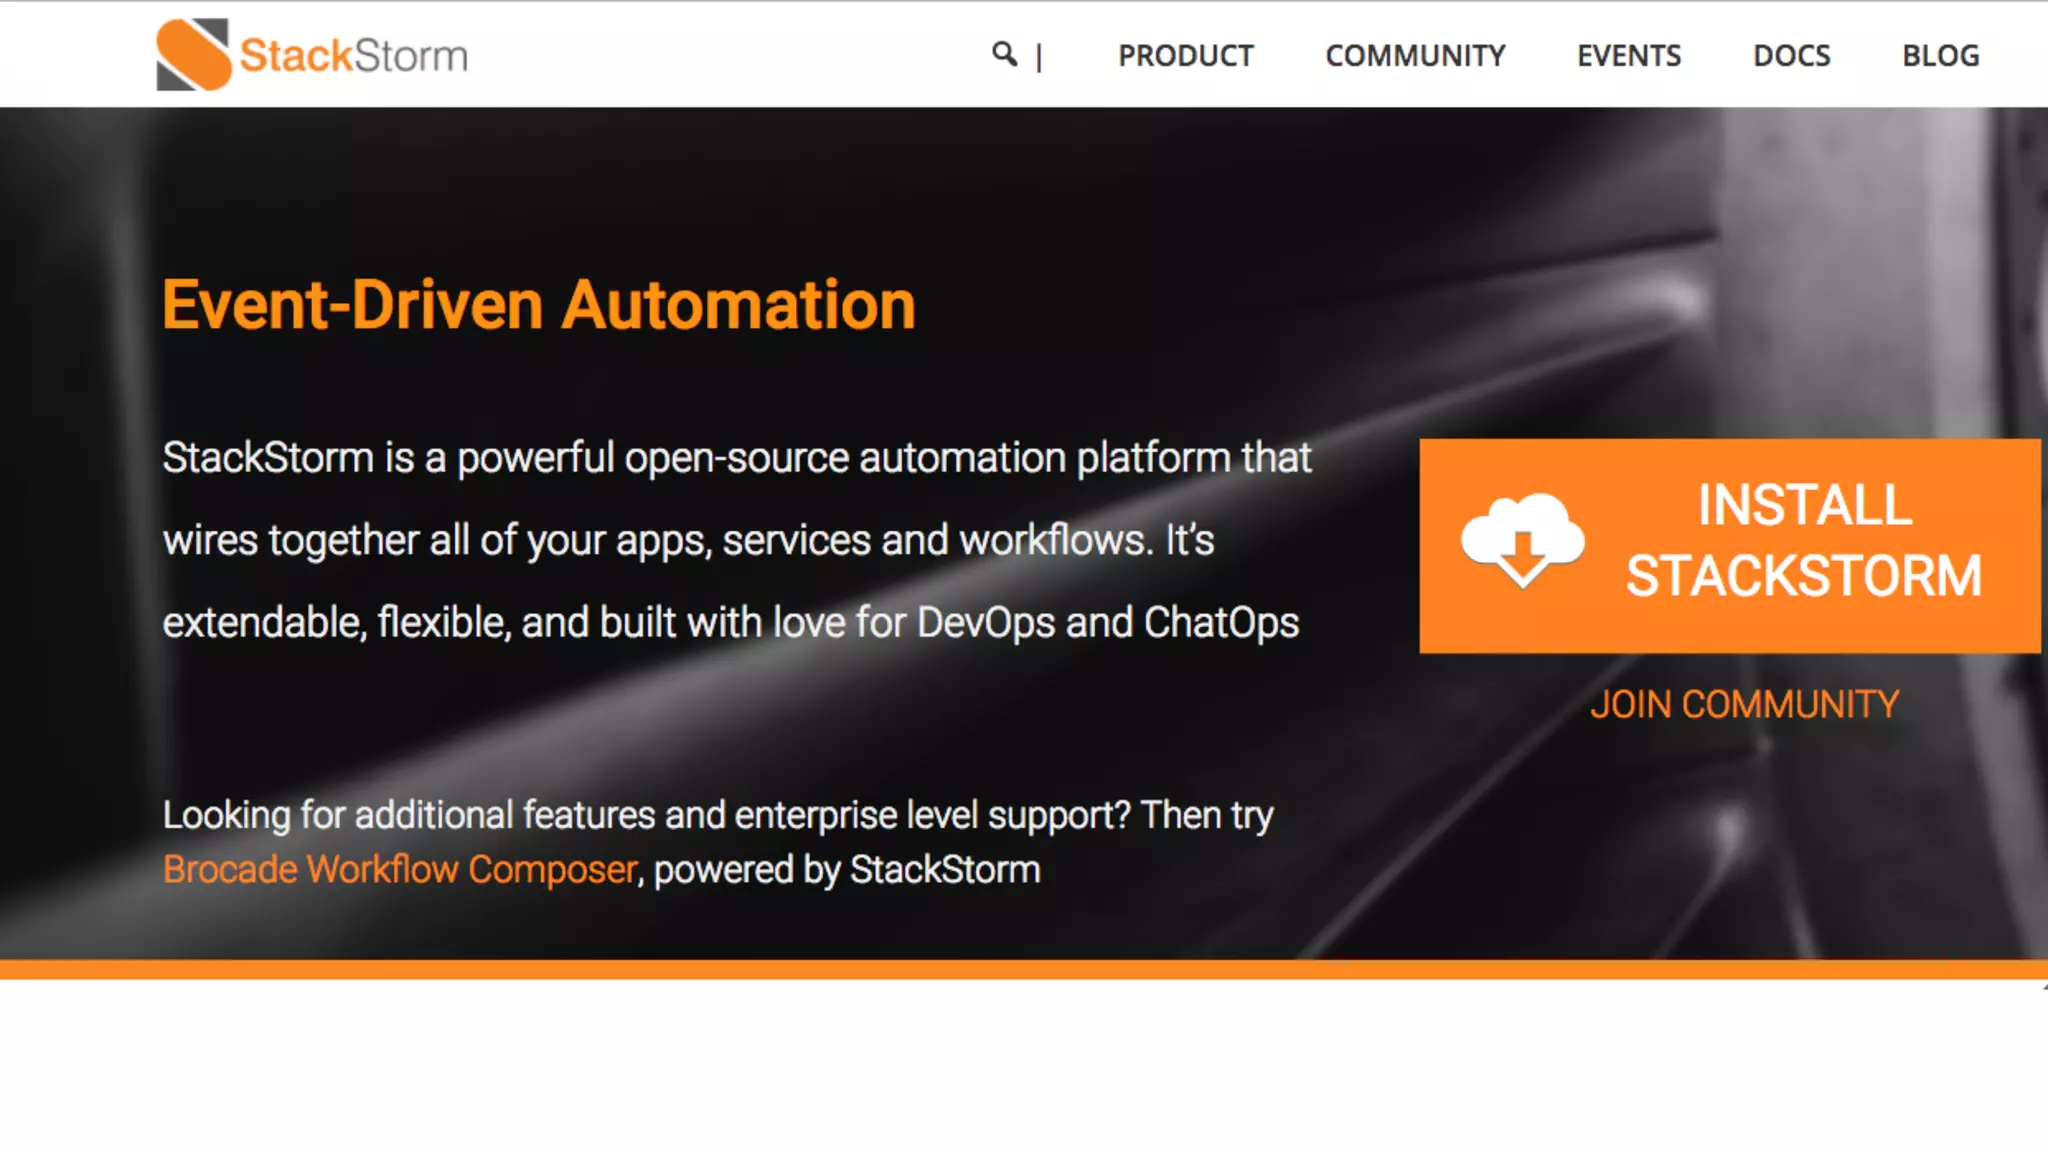Image resolution: width=2048 pixels, height=1152 pixels.
Task: Click the Event-Driven Automation heading
Action: tap(539, 305)
